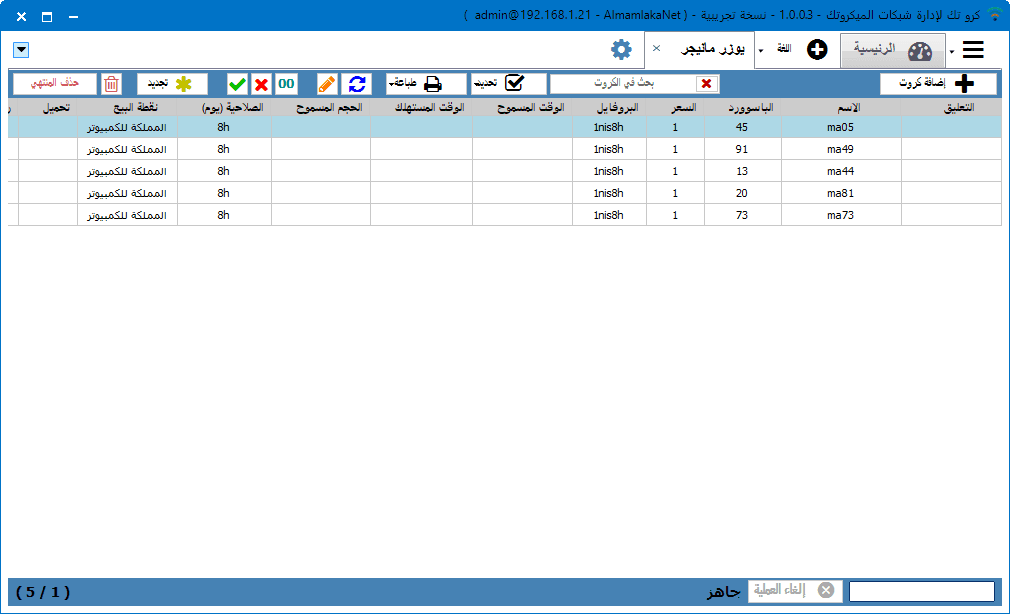Sort by the البروفايل column header
This screenshot has height=614, width=1010.
click(609, 108)
